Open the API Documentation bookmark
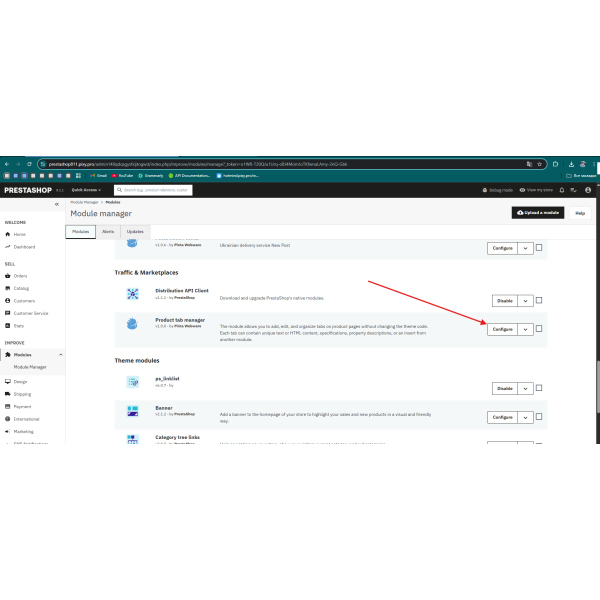This screenshot has height=600, width=600. click(x=189, y=176)
